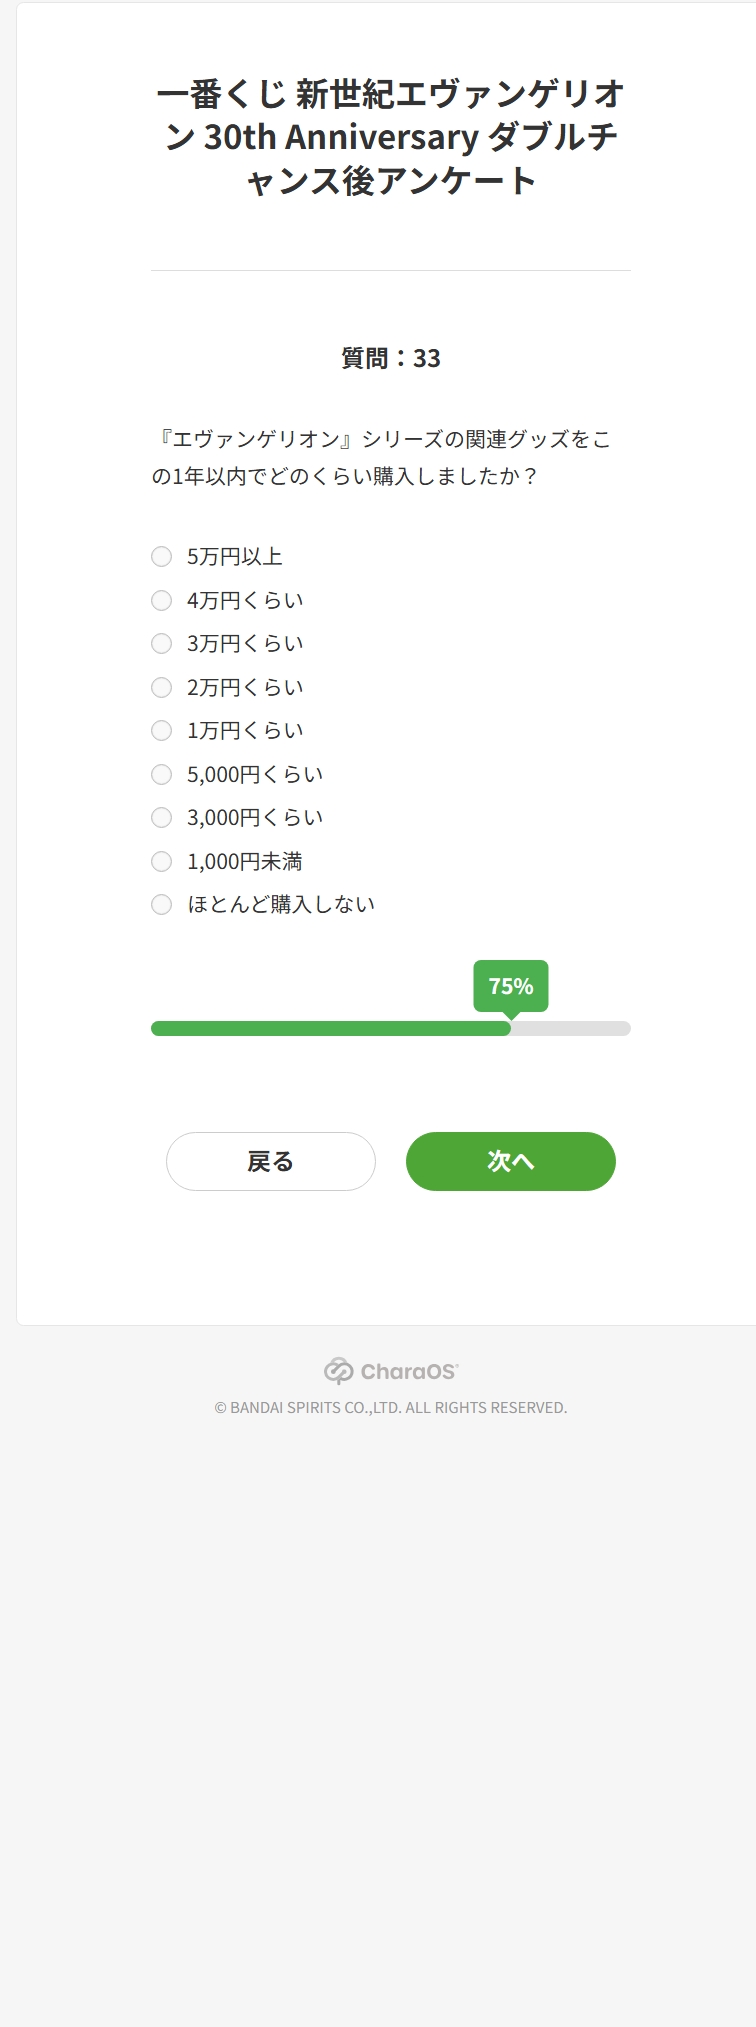Choose the 1万円くらい answer
Screen dimensions: 756x2027
pos(162,730)
